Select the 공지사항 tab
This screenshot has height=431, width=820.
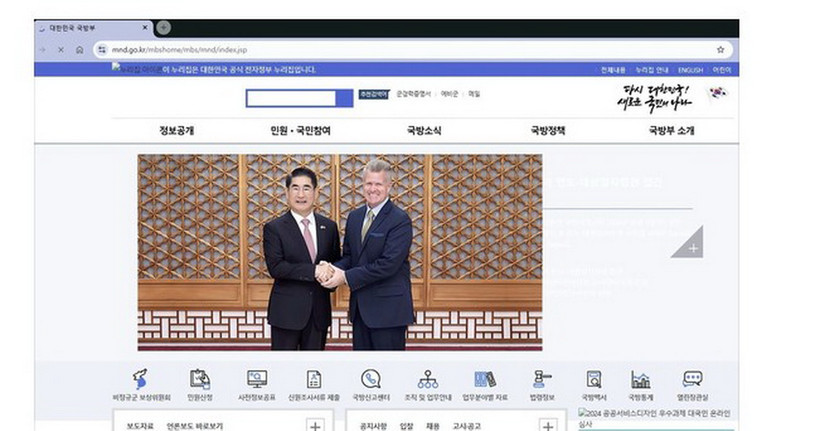click(x=373, y=426)
